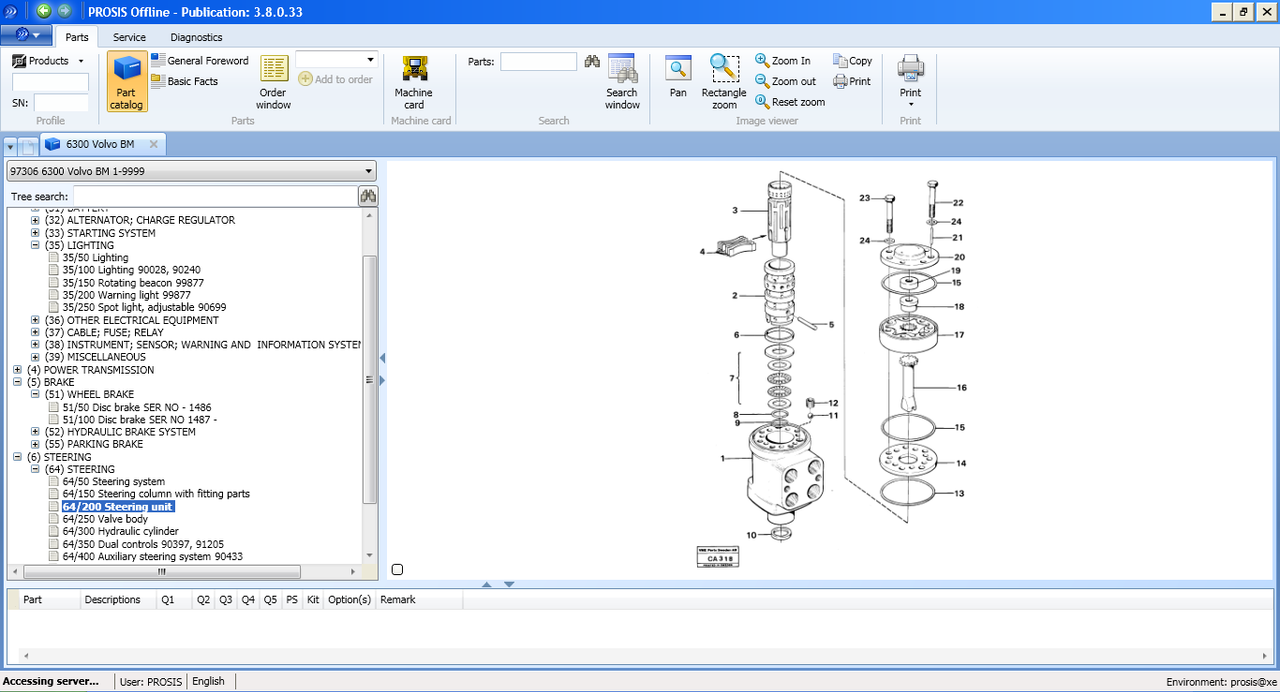The height and width of the screenshot is (692, 1280).
Task: Click the Parts search input field
Action: (538, 62)
